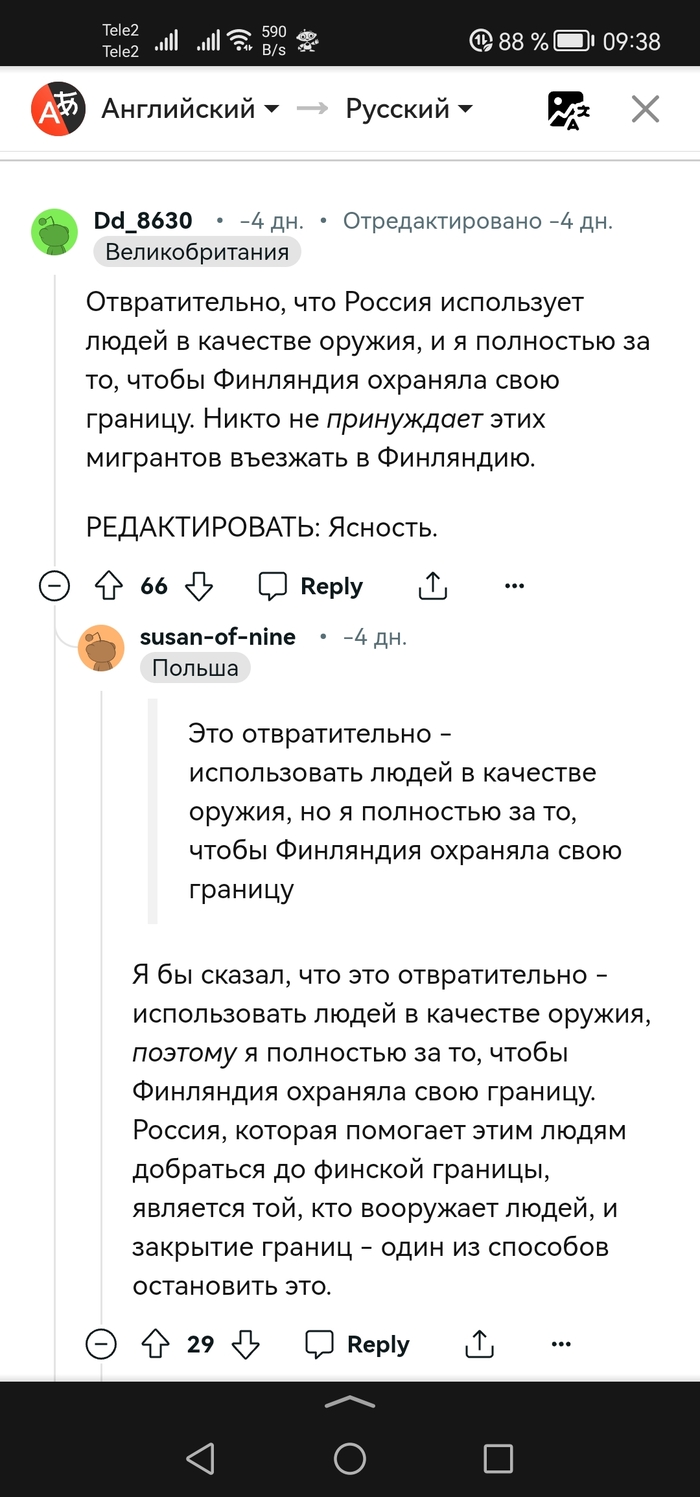The height and width of the screenshot is (1497, 700).
Task: Close the translator overlay bar
Action: point(645,109)
